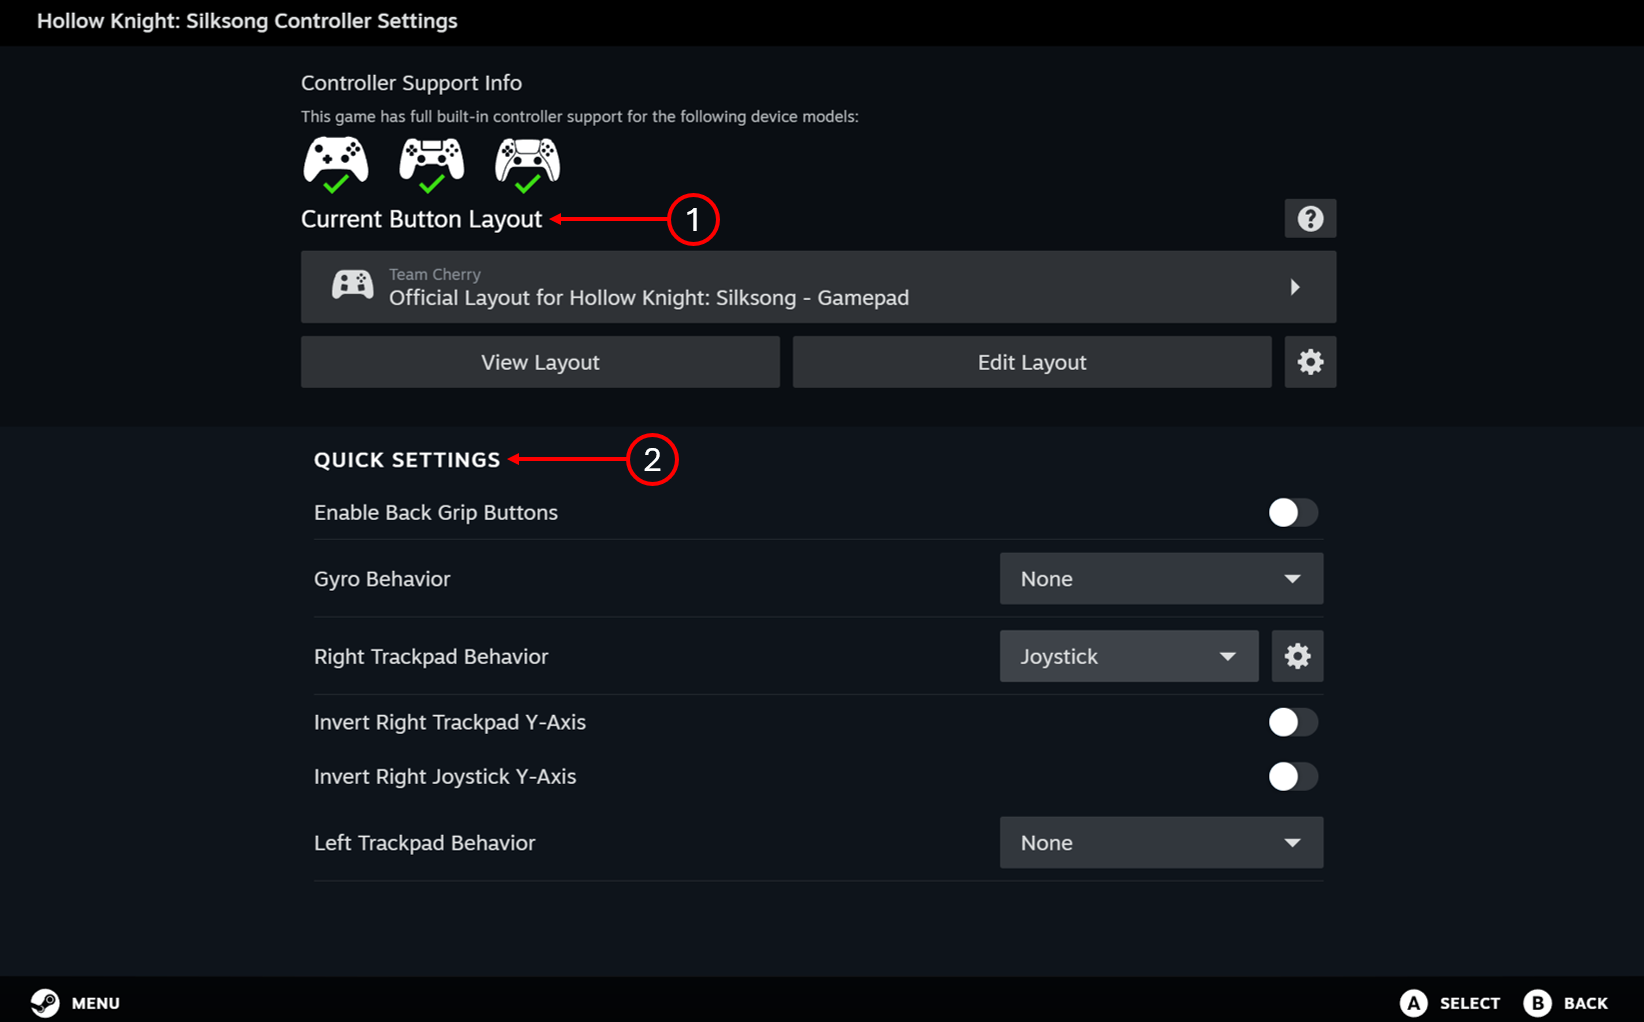Open layout settings gear next to Edit Layout
Screen dimensions: 1644x1022
click(x=1310, y=362)
